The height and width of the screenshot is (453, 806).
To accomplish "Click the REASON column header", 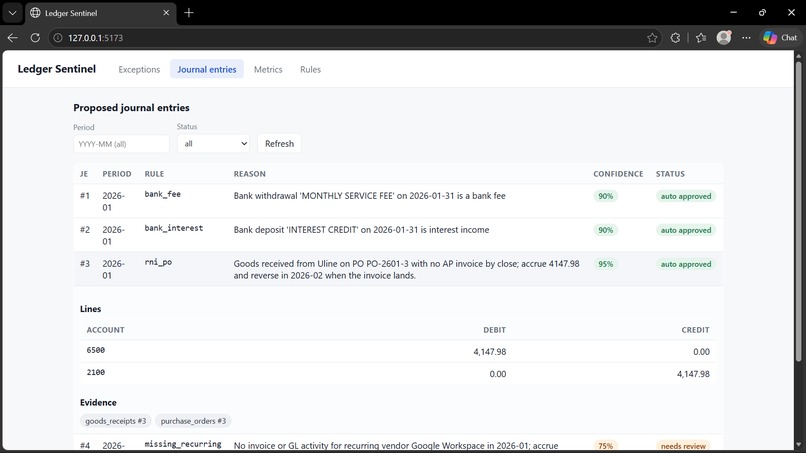I will pos(249,174).
